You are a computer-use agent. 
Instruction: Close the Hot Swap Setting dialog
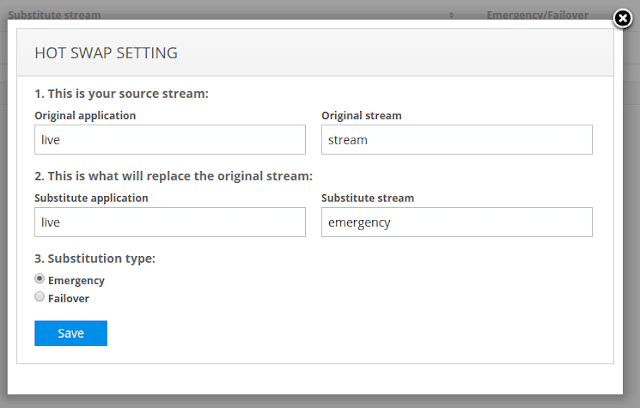click(622, 17)
